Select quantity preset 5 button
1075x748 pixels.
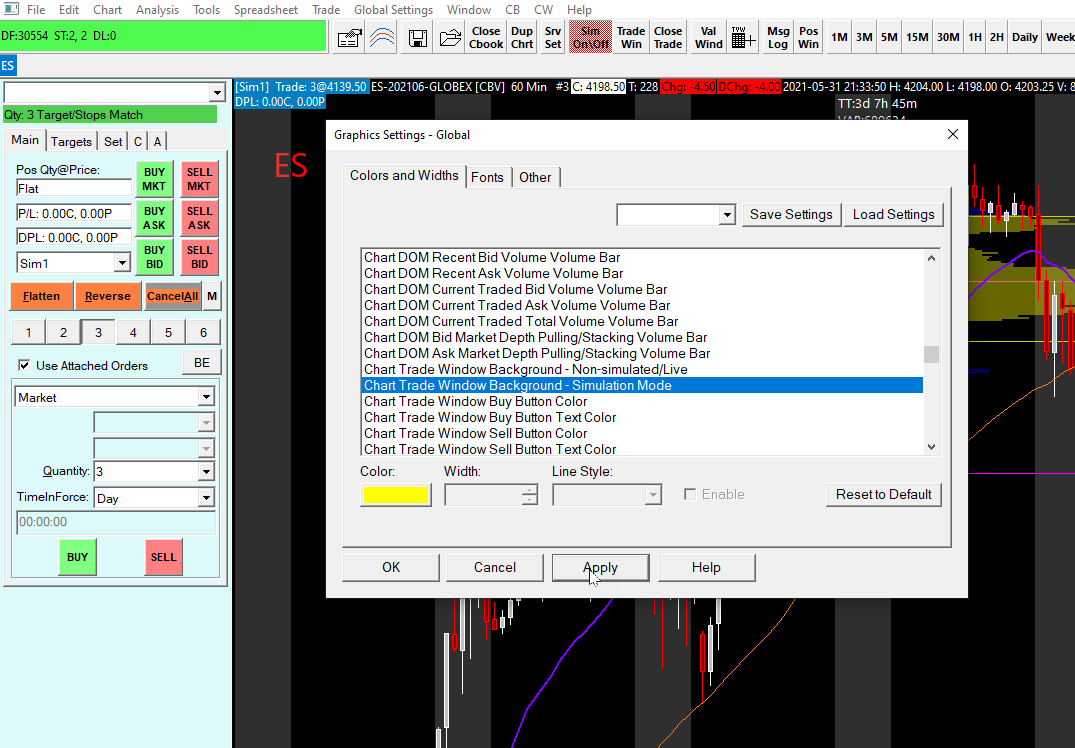[x=168, y=333]
